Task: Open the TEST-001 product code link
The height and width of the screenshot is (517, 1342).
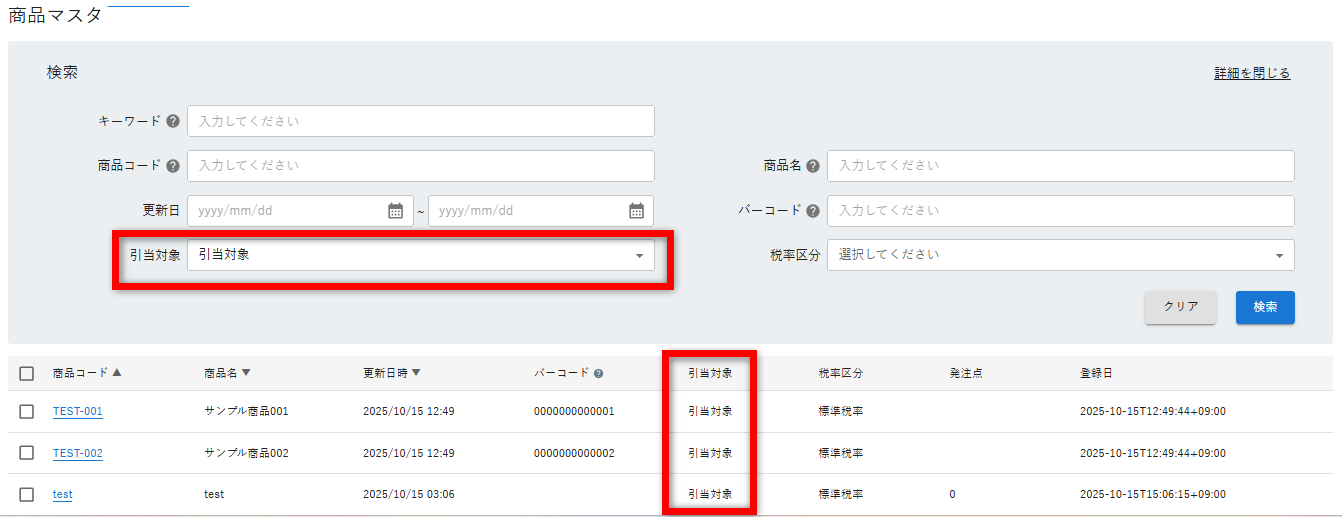Action: [77, 411]
